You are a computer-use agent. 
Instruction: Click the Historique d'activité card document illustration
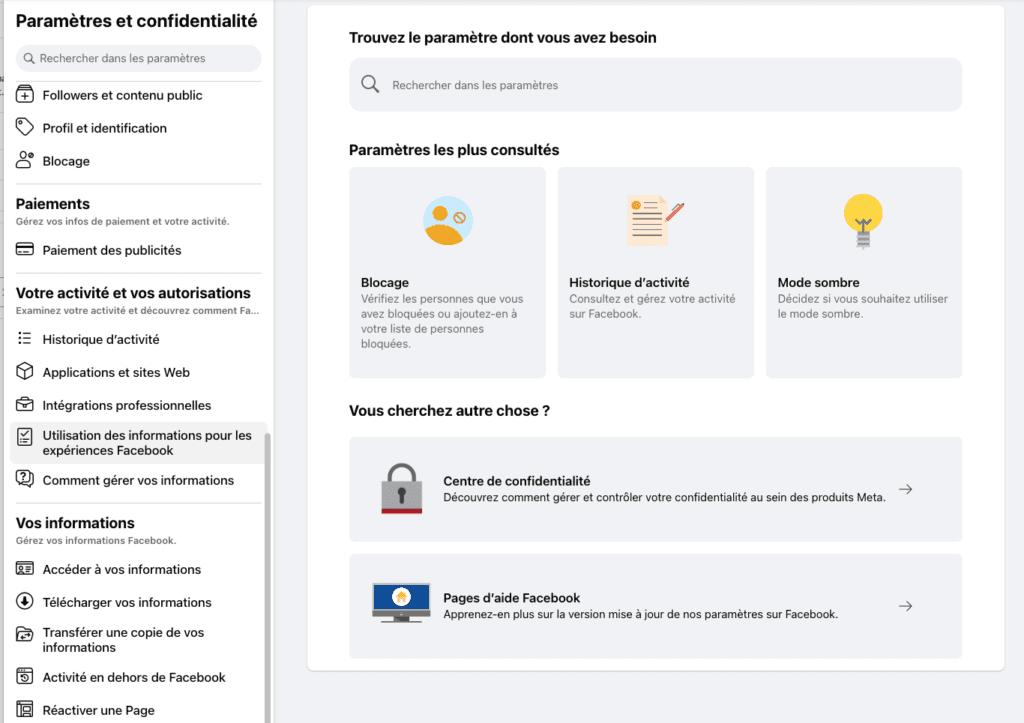point(655,221)
